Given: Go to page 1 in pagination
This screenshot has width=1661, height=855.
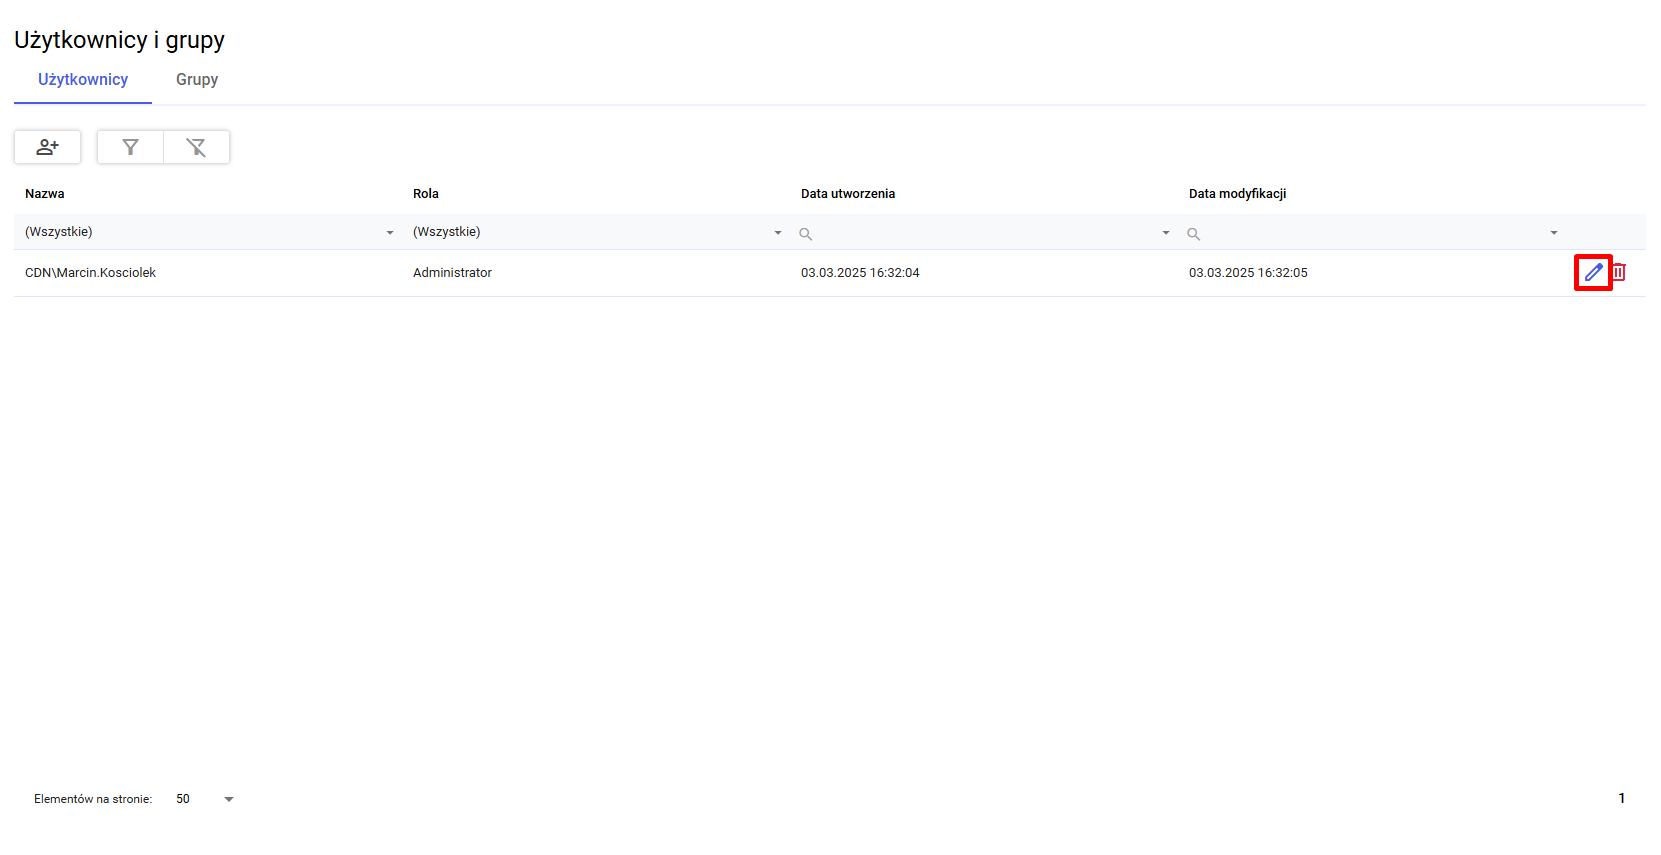Looking at the screenshot, I should click(x=1622, y=798).
